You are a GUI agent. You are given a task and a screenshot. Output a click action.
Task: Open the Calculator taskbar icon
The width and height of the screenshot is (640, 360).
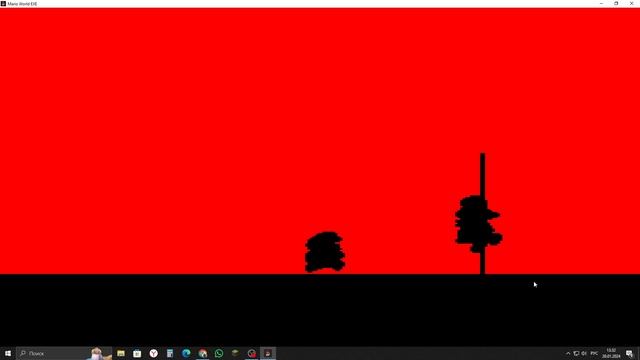[170, 353]
